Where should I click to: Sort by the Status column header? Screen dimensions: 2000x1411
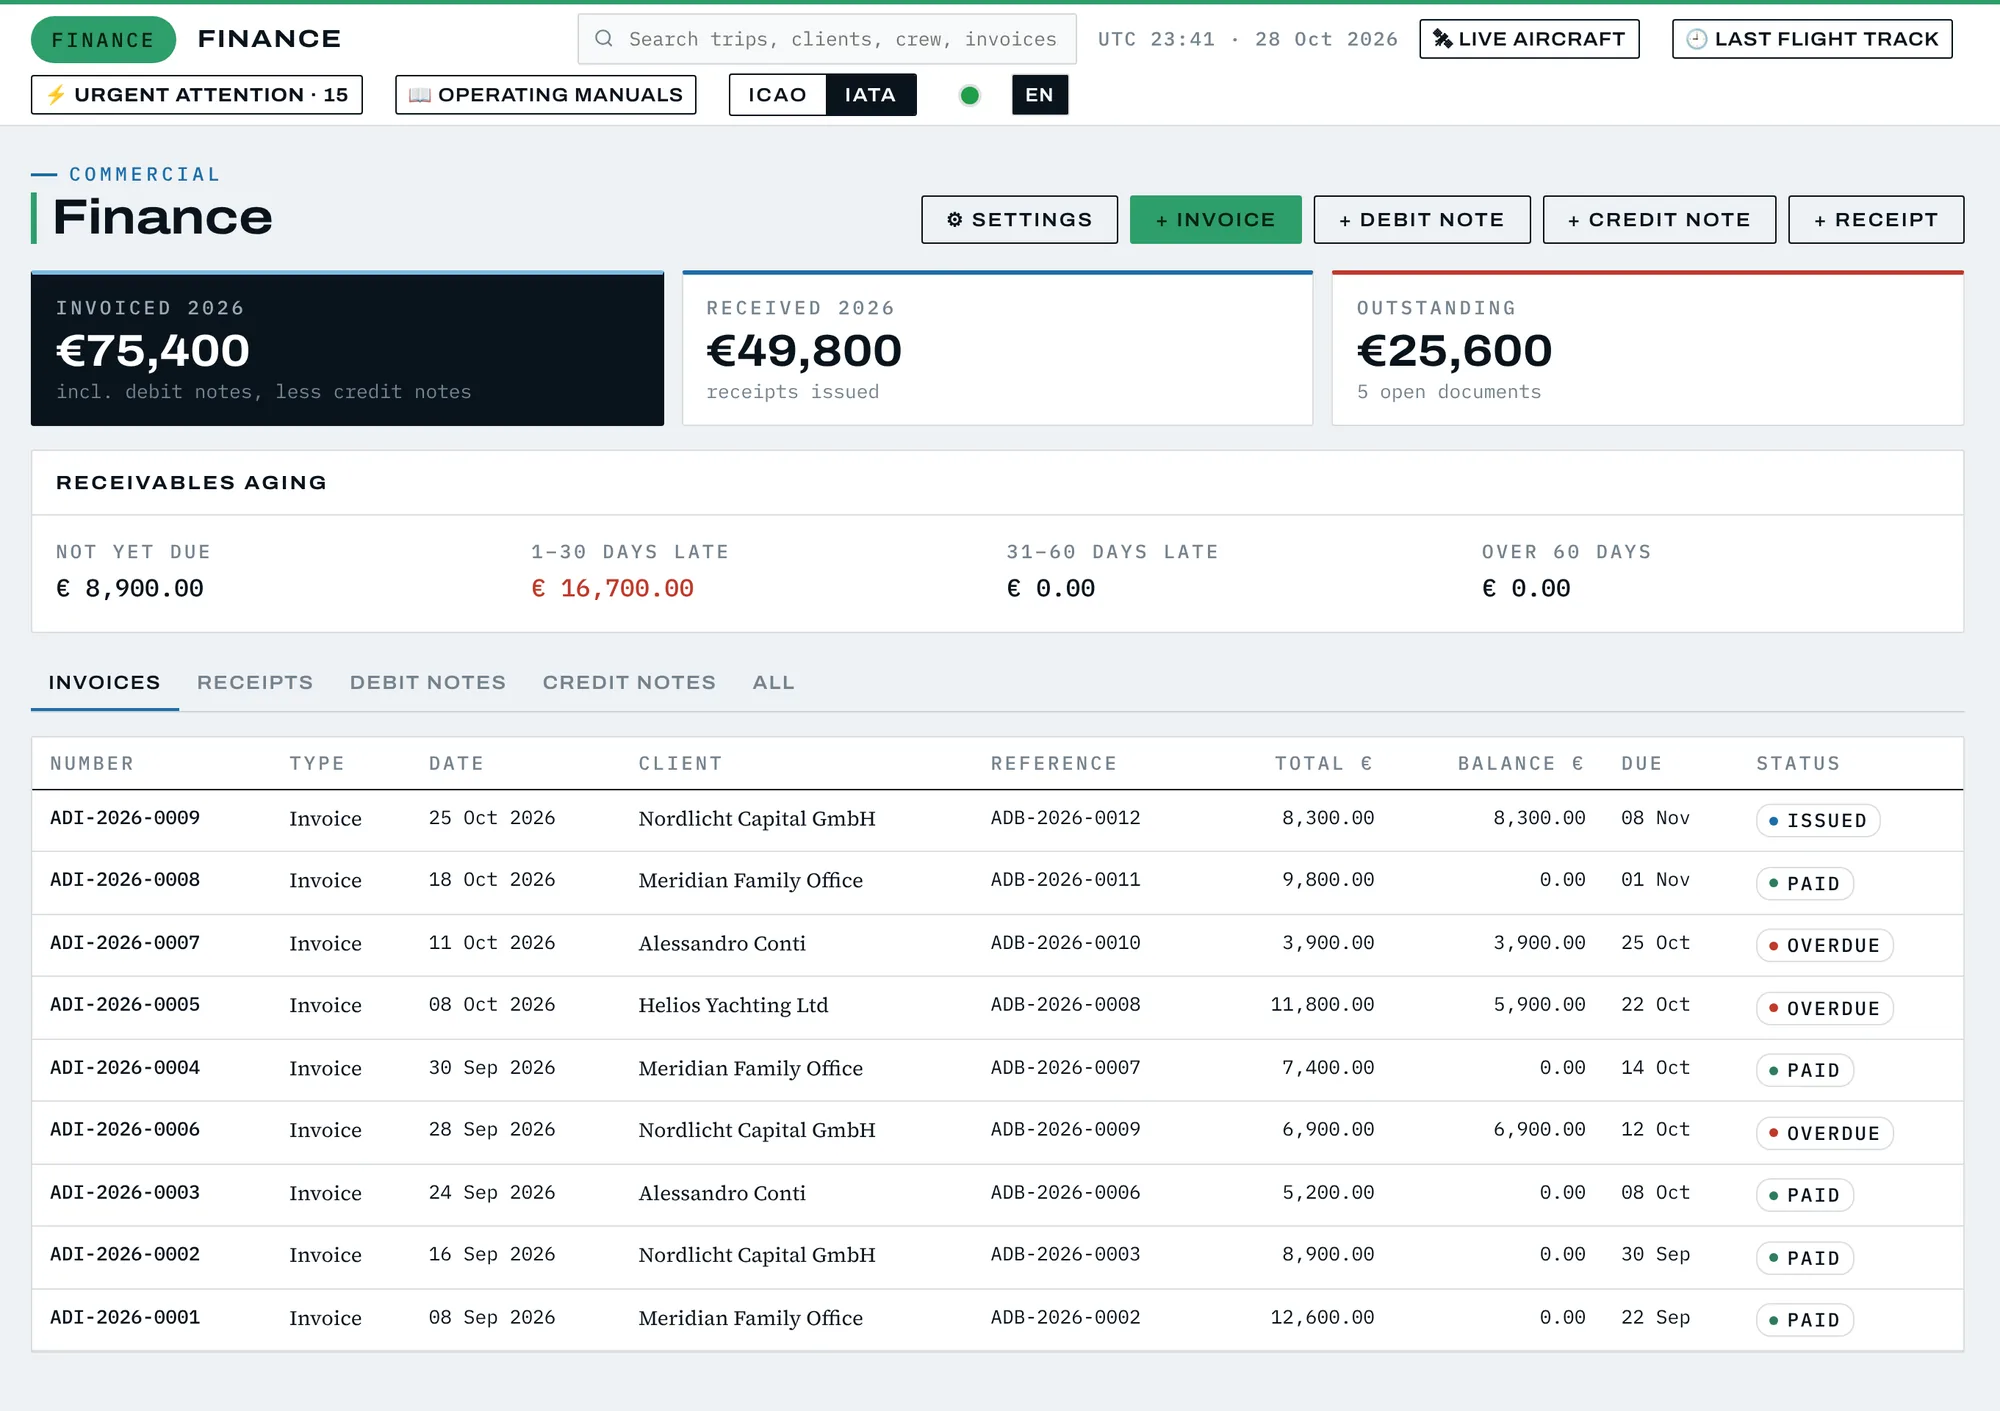[1798, 764]
